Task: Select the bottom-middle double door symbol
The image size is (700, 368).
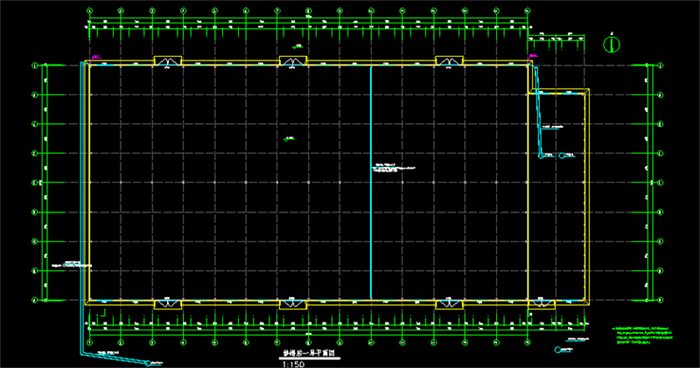Action: click(293, 305)
